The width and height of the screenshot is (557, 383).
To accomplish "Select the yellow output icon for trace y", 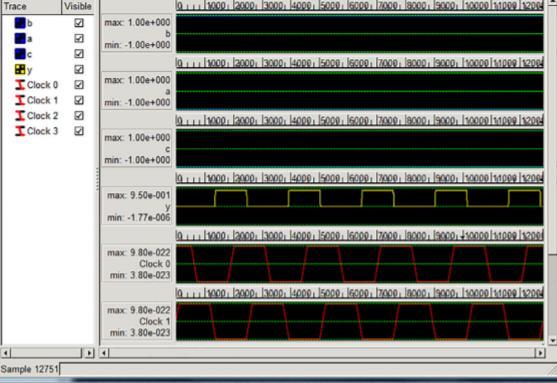I will (x=20, y=70).
